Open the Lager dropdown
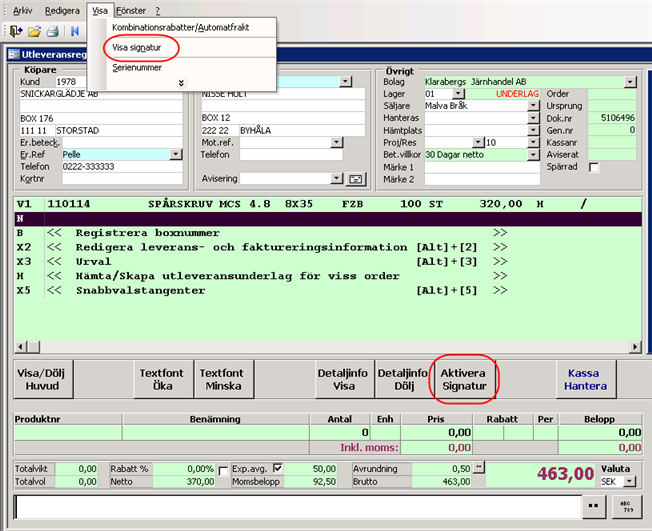The width and height of the screenshot is (652, 531). 458,94
